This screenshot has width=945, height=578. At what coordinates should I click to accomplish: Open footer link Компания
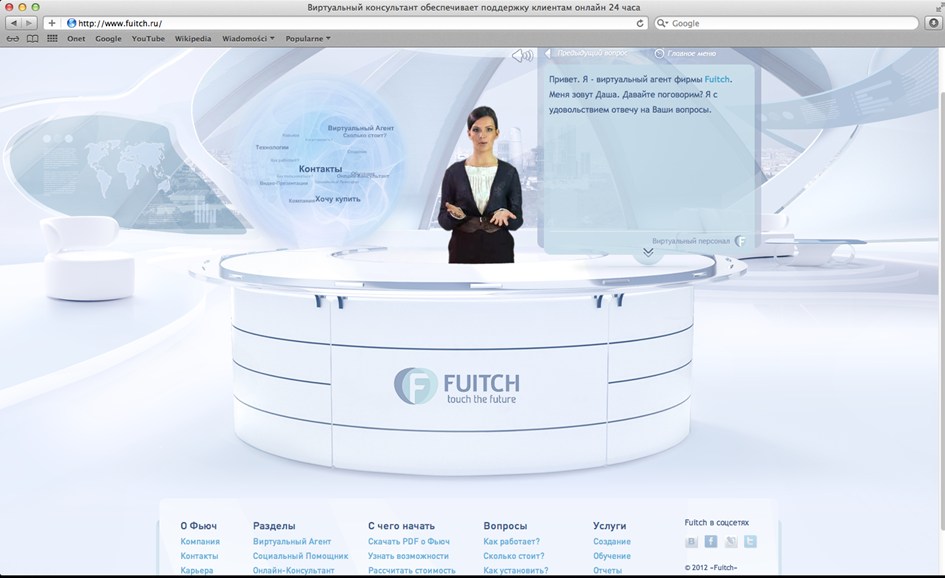(x=200, y=541)
